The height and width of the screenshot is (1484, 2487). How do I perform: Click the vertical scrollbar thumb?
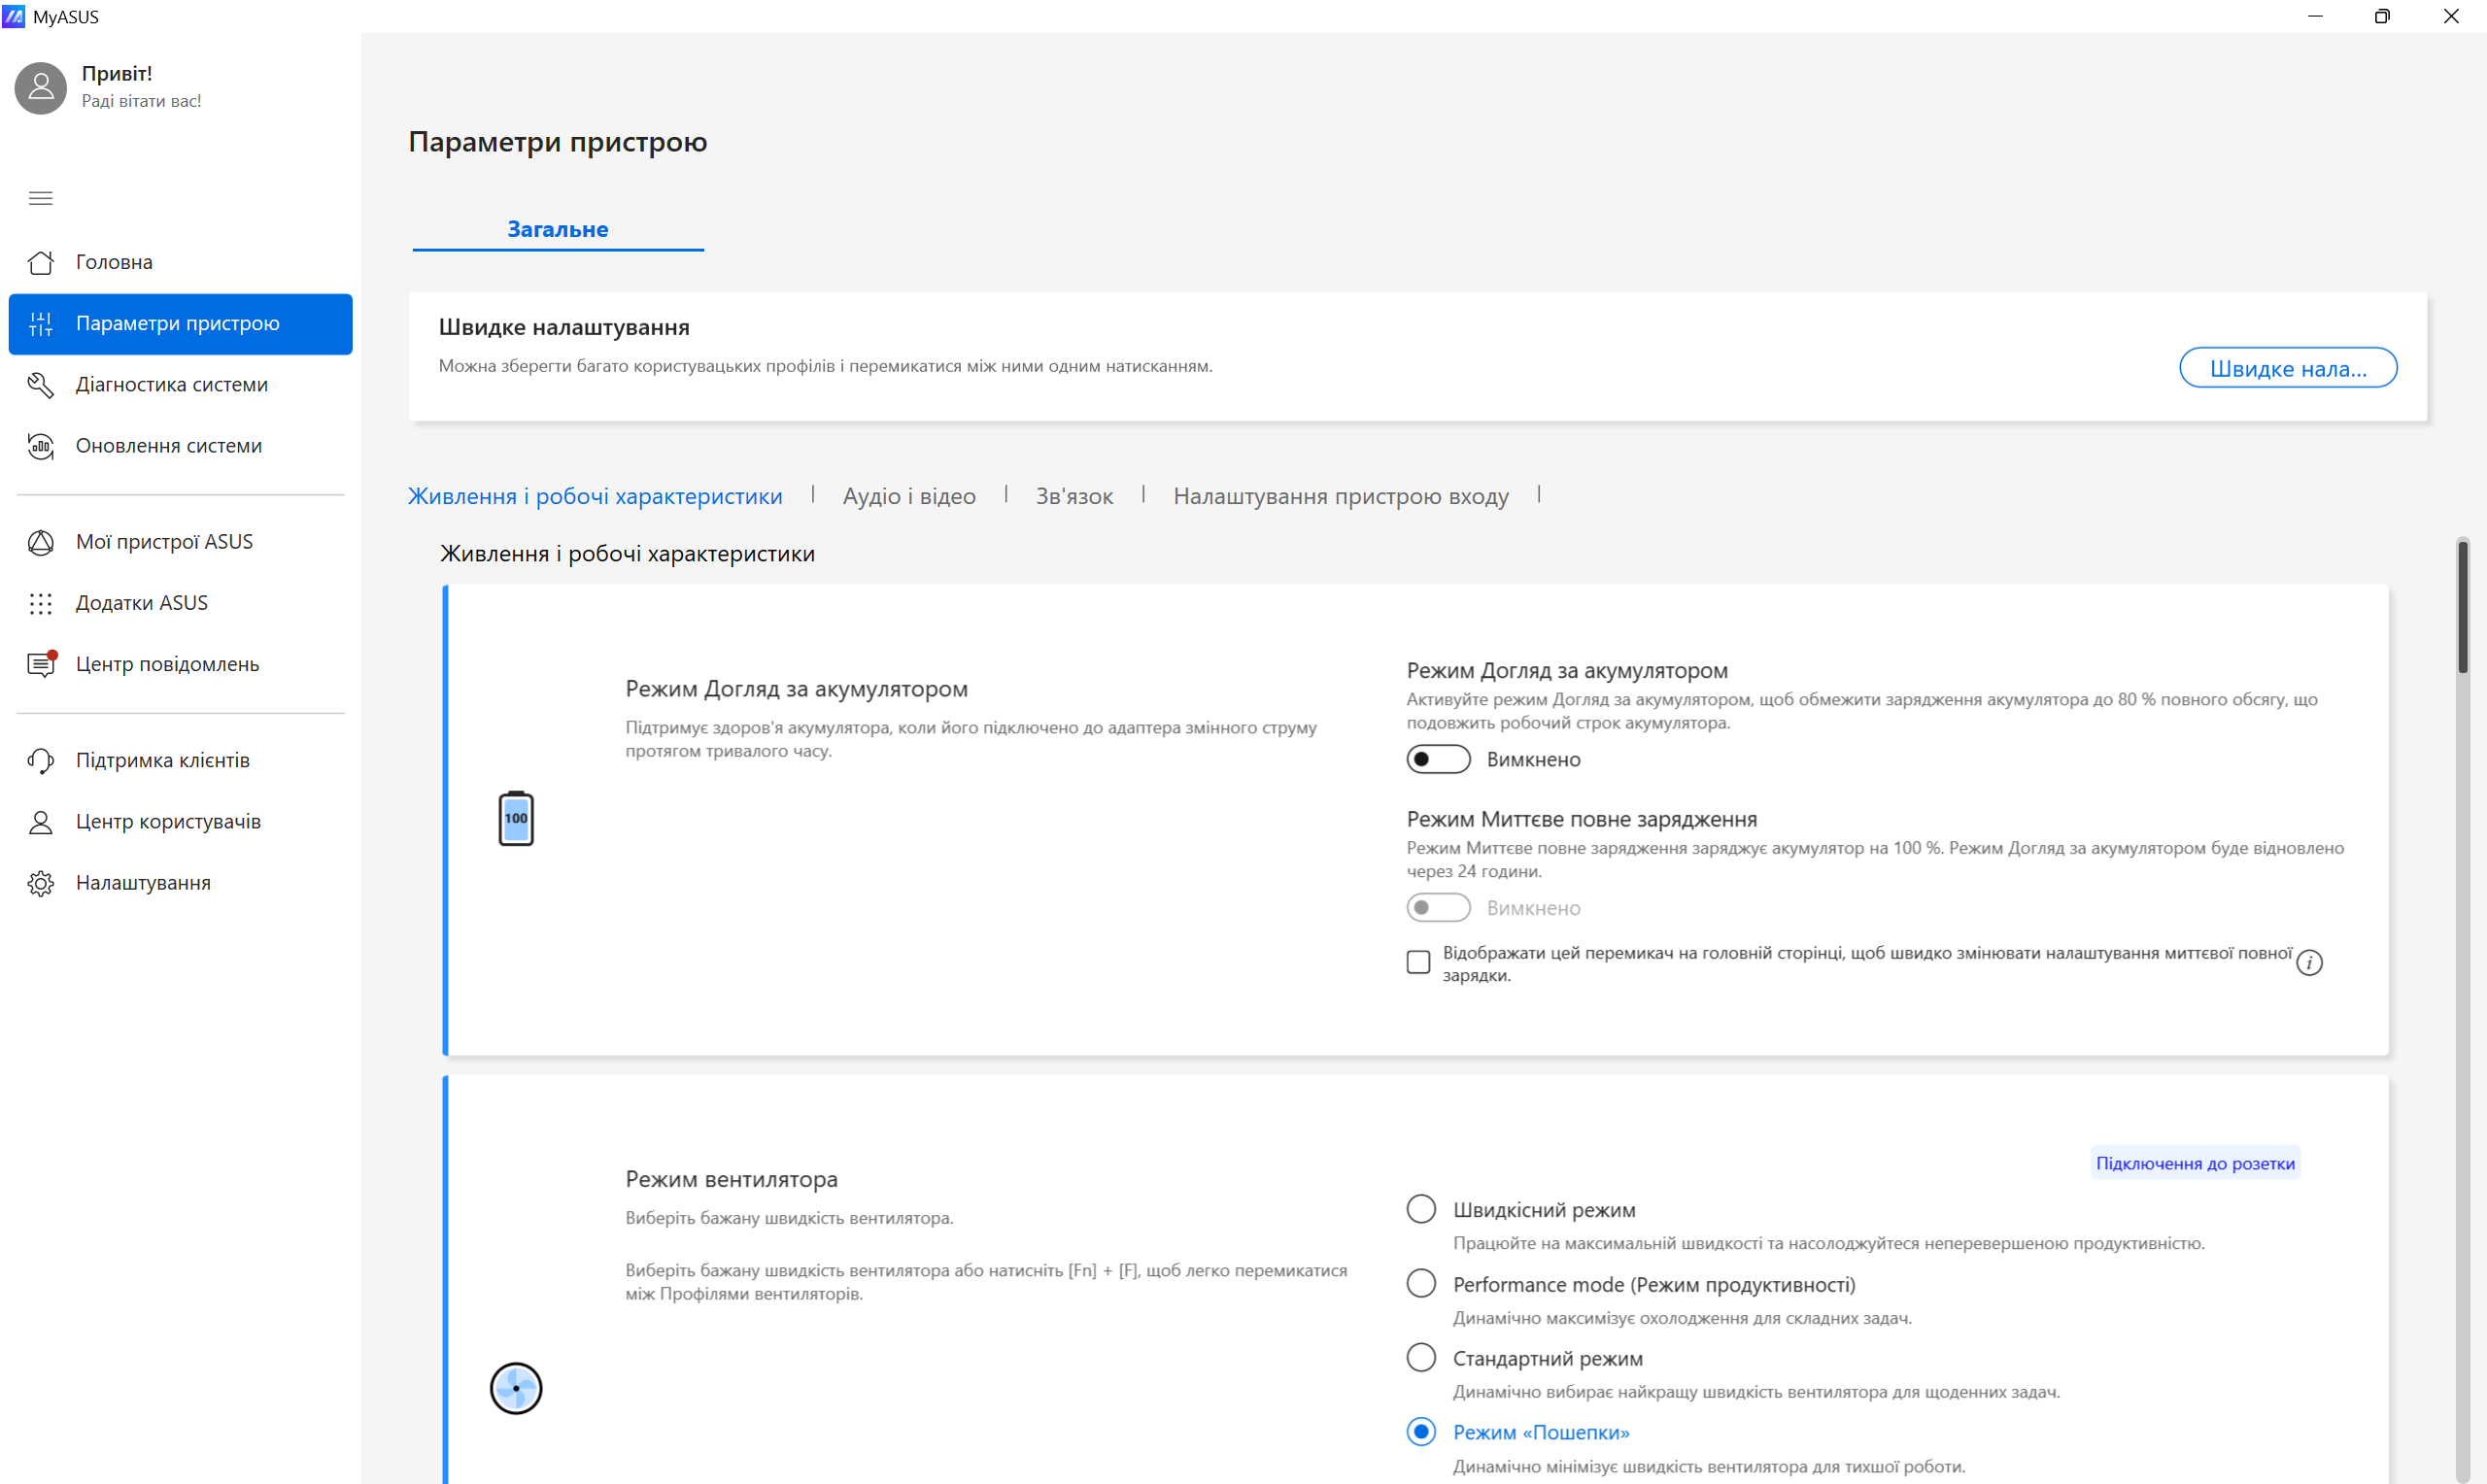point(2462,606)
